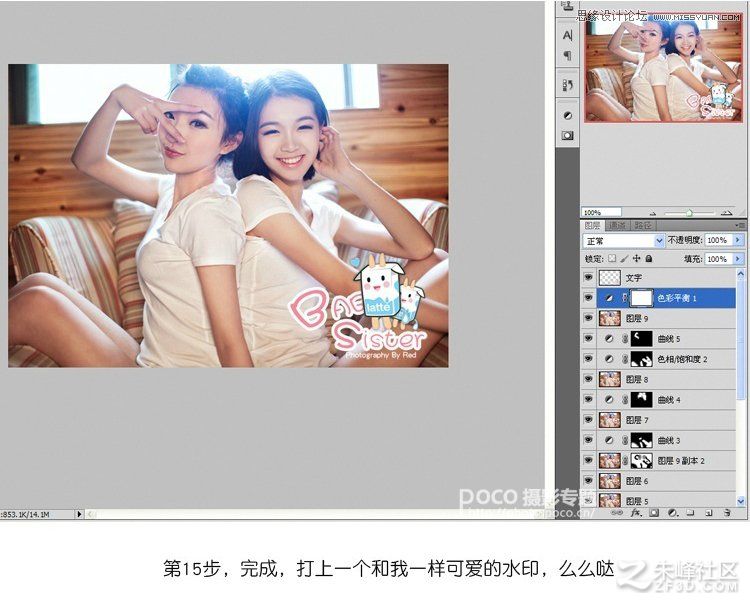750x602 pixels.
Task: Click mask link icon on 曲线 4
Action: point(625,399)
